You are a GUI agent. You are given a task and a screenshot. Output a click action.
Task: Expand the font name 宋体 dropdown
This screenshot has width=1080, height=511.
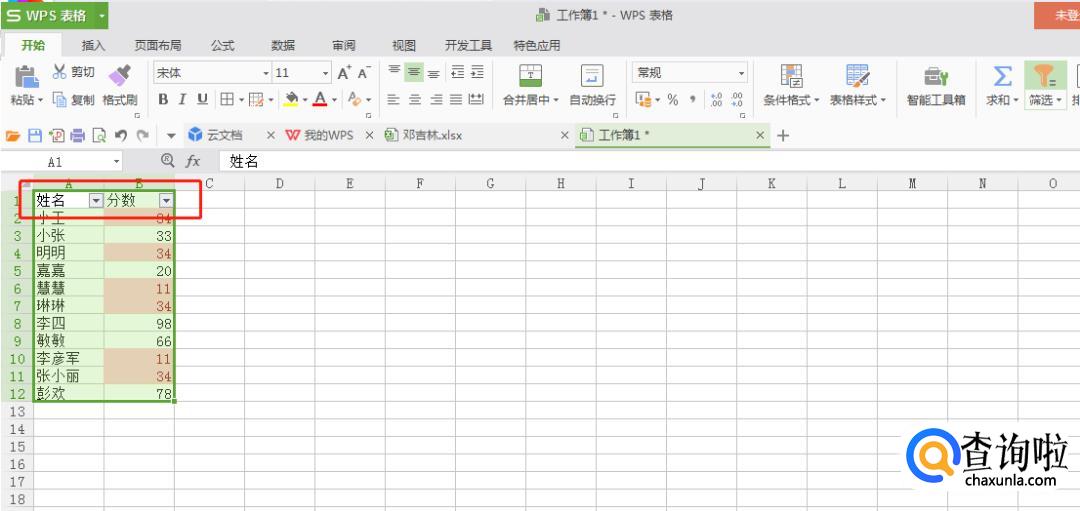click(266, 73)
